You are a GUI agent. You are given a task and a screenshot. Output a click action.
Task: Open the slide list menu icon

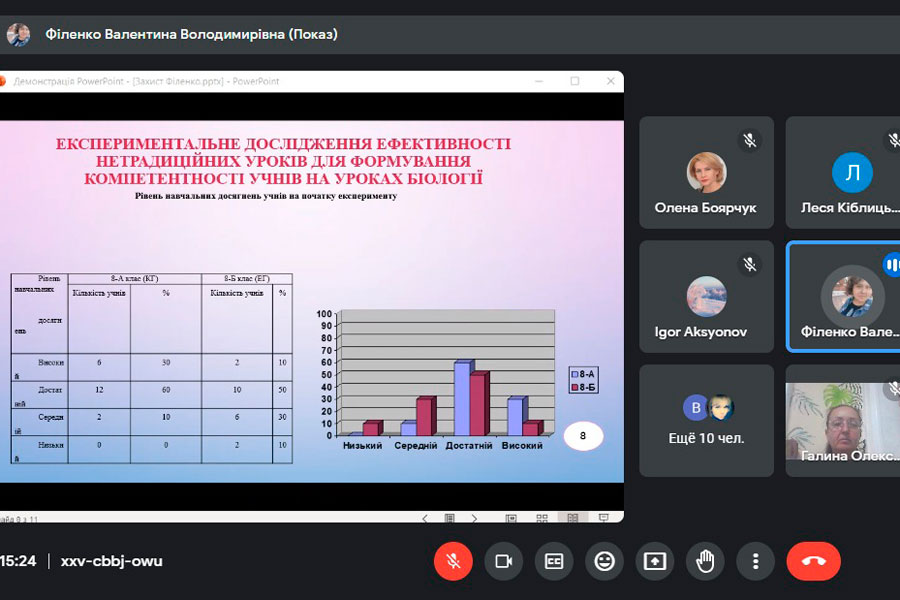coord(449,518)
